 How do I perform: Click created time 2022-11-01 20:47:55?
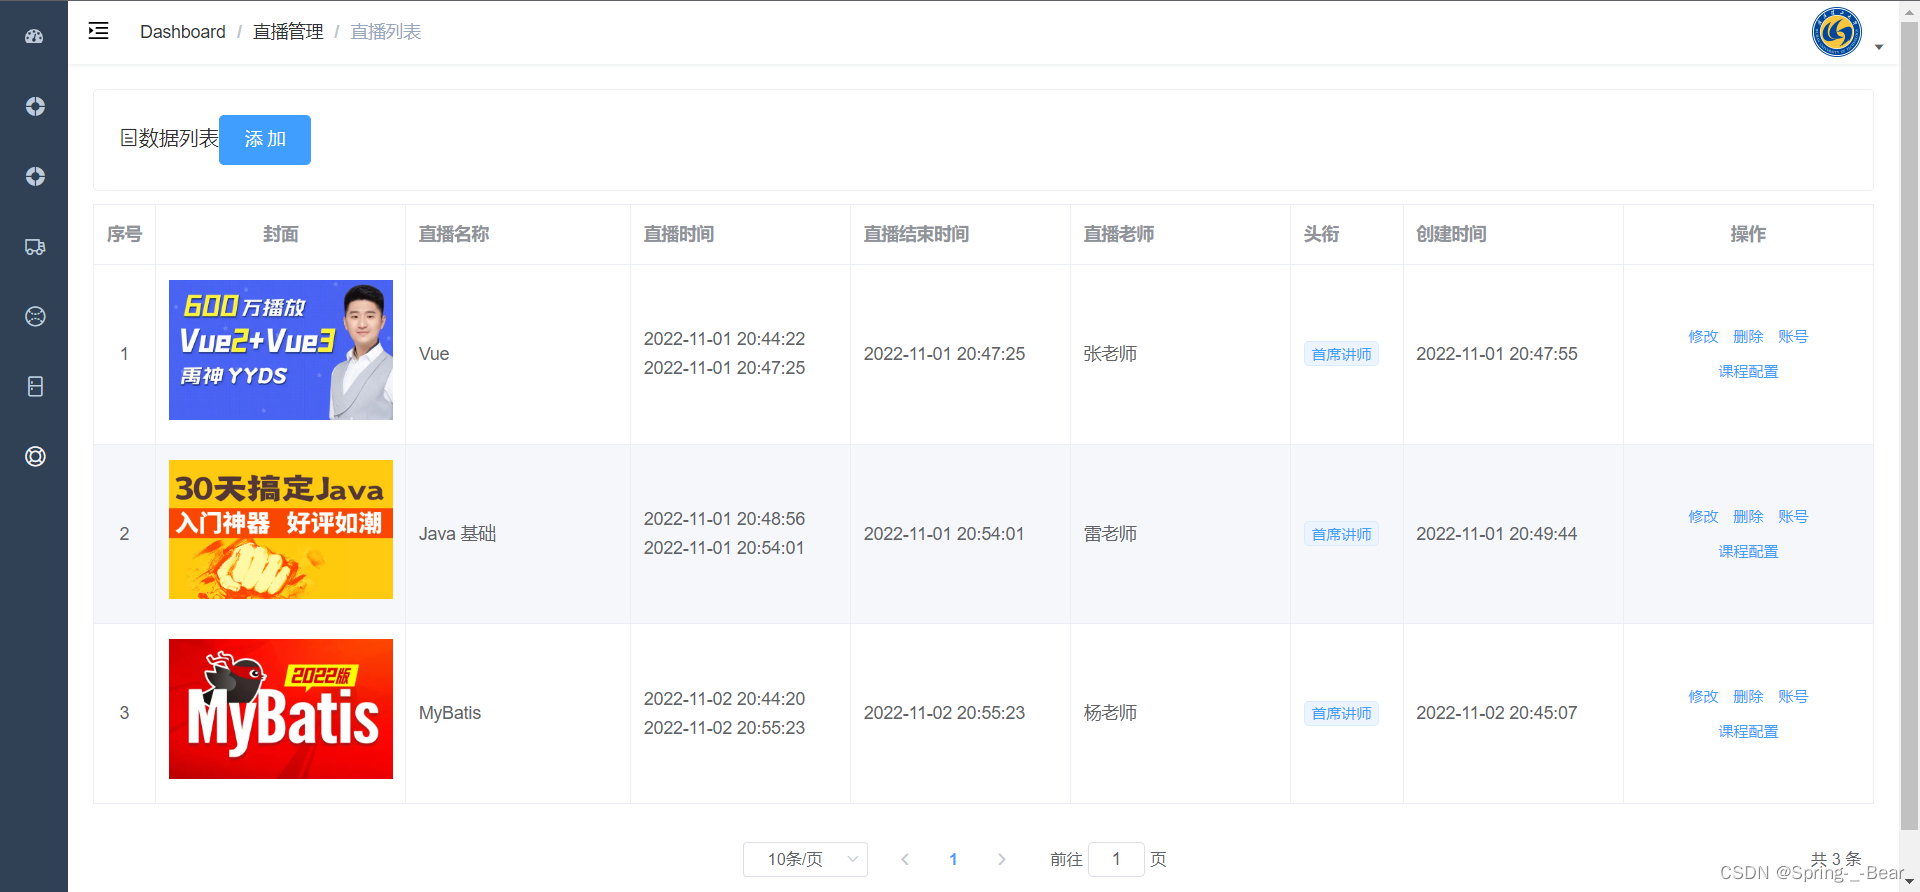pyautogui.click(x=1497, y=354)
